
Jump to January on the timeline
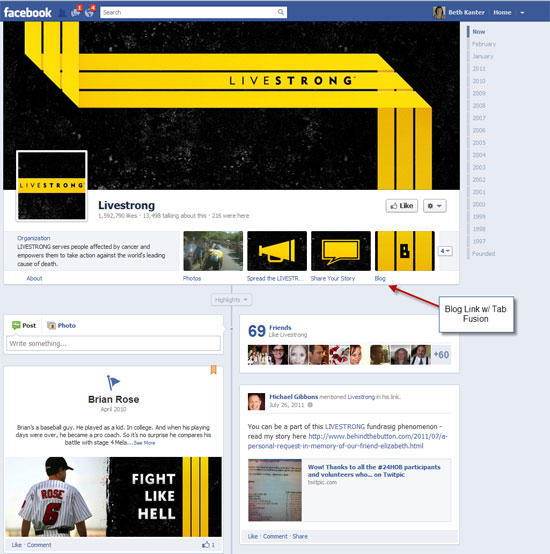tap(483, 56)
